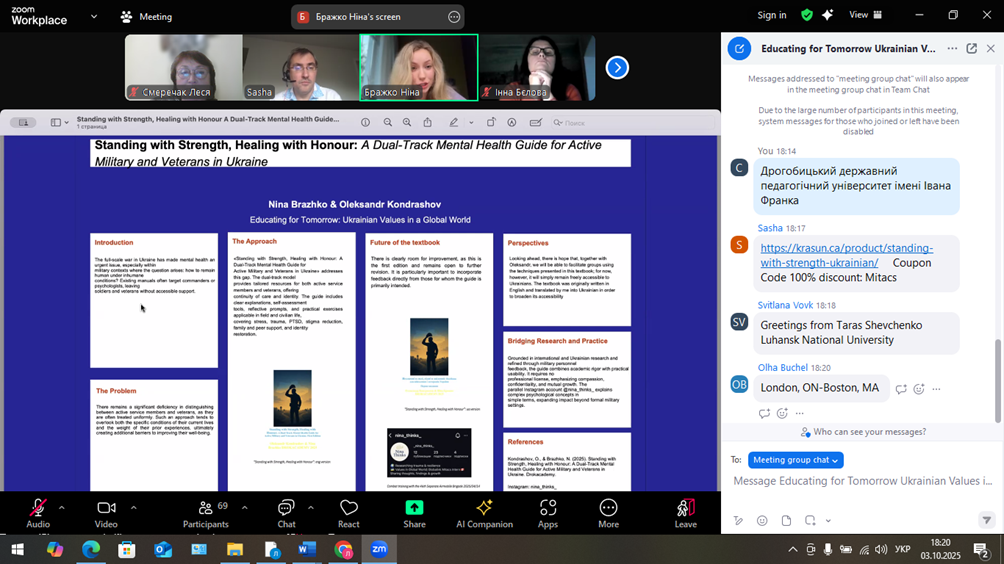Expand the video options arrow next to Video
Viewport: 1004px width, 564px height.
(x=133, y=507)
